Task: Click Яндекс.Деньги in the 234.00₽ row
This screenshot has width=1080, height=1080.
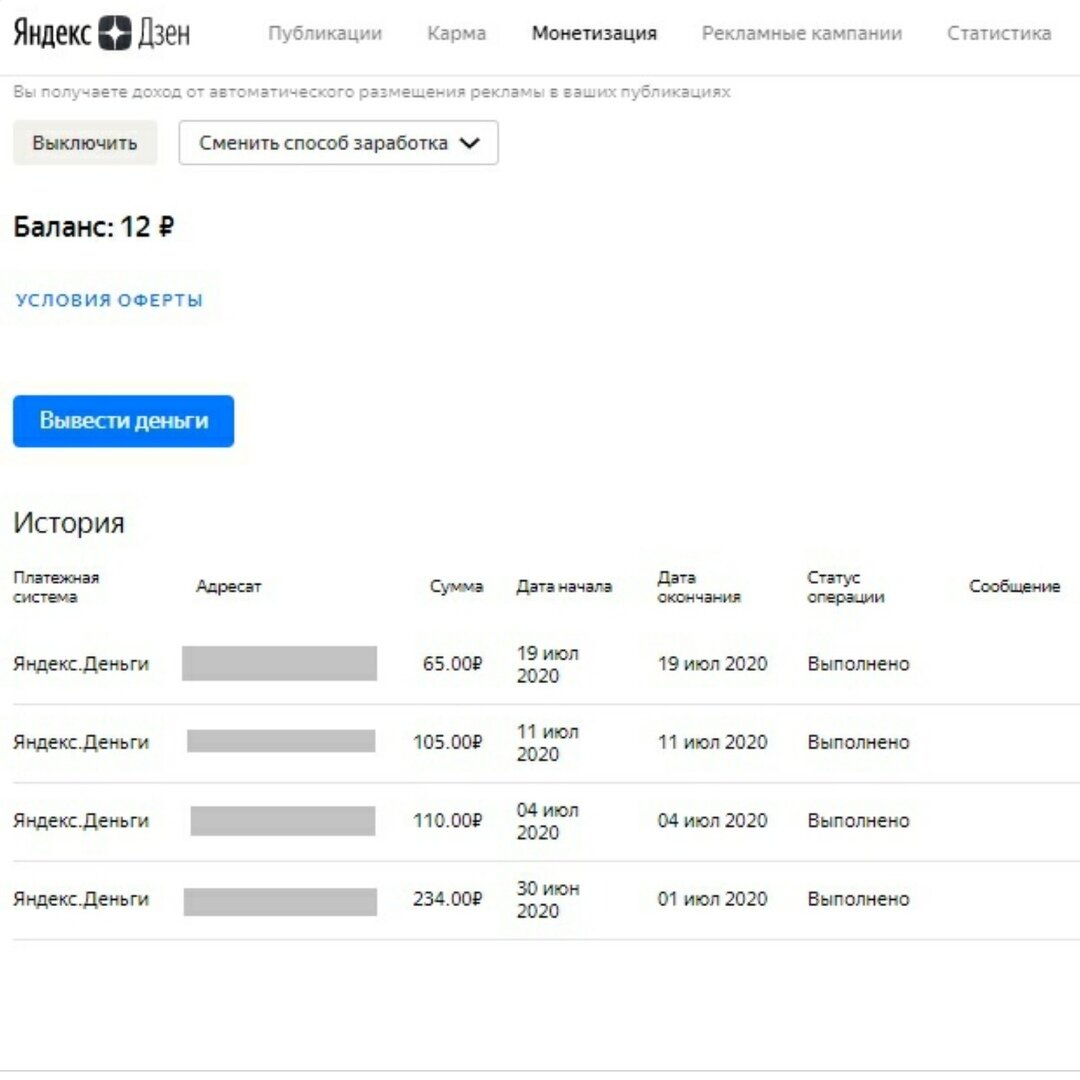Action: (81, 899)
